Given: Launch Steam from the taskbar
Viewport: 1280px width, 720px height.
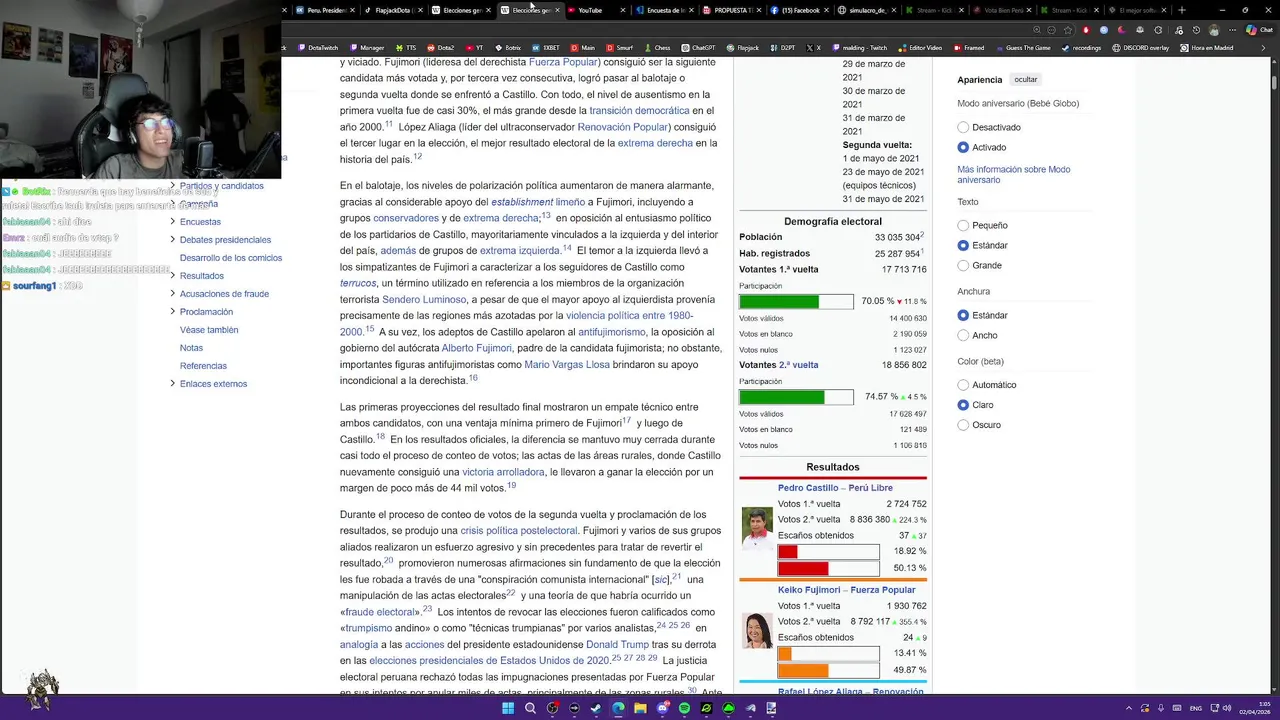Looking at the screenshot, I should 596,708.
